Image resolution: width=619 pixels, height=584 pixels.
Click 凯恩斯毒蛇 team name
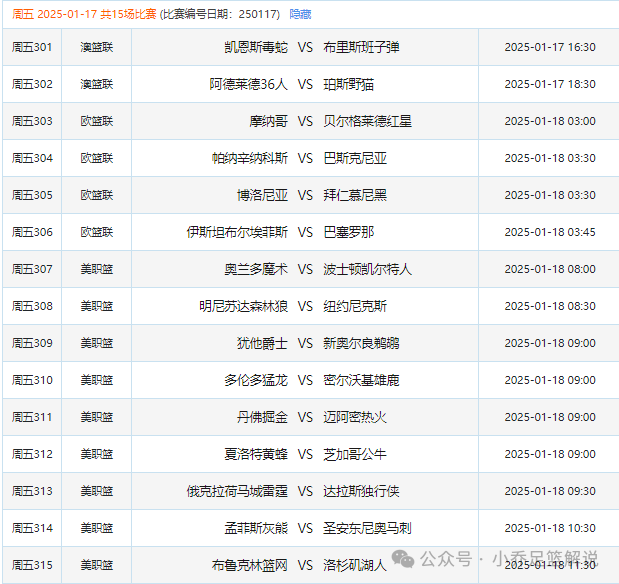click(x=256, y=47)
